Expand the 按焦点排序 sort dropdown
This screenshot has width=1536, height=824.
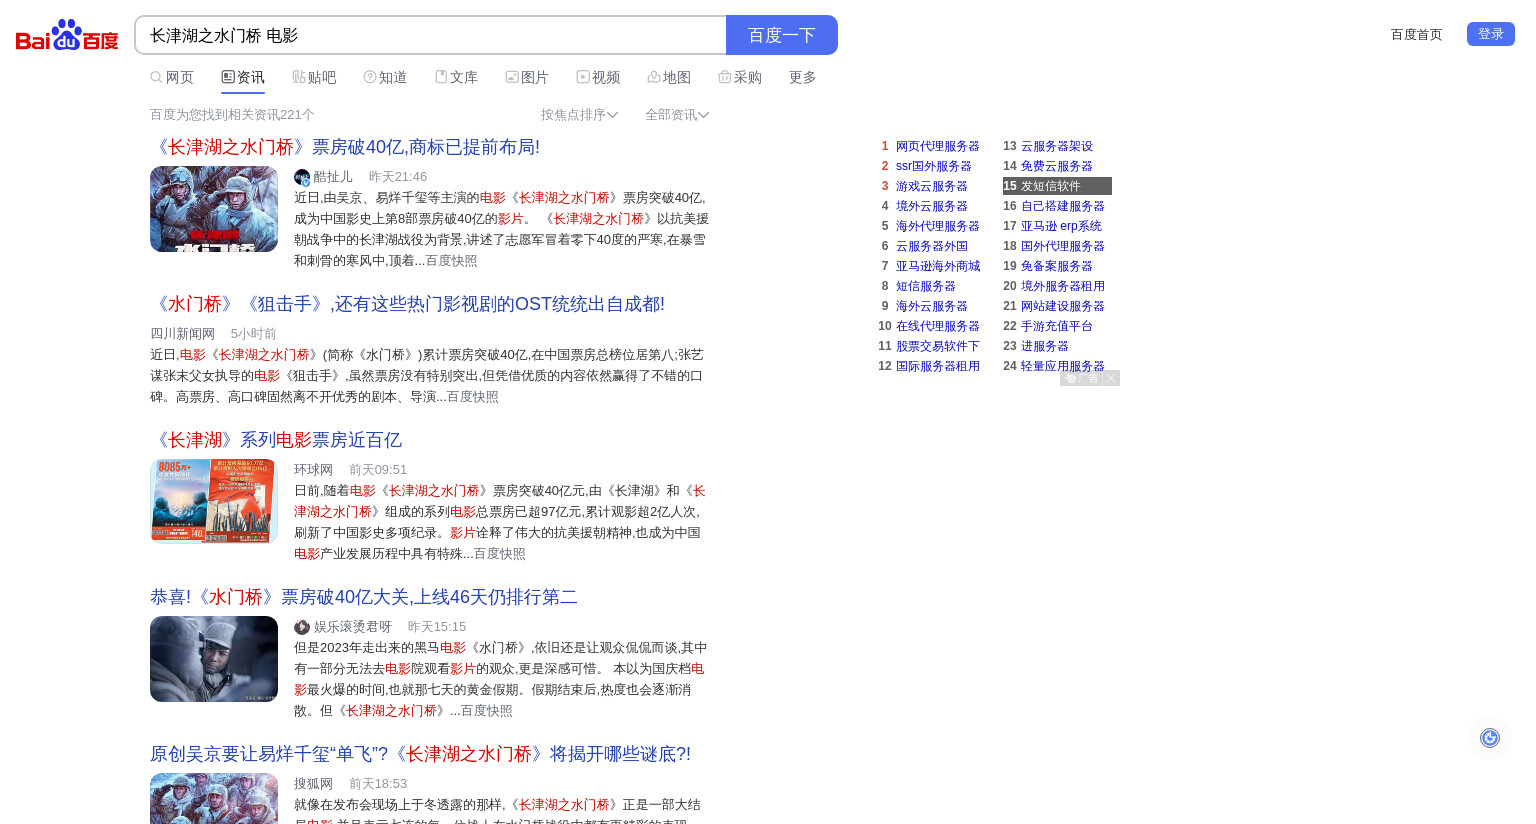pos(579,115)
